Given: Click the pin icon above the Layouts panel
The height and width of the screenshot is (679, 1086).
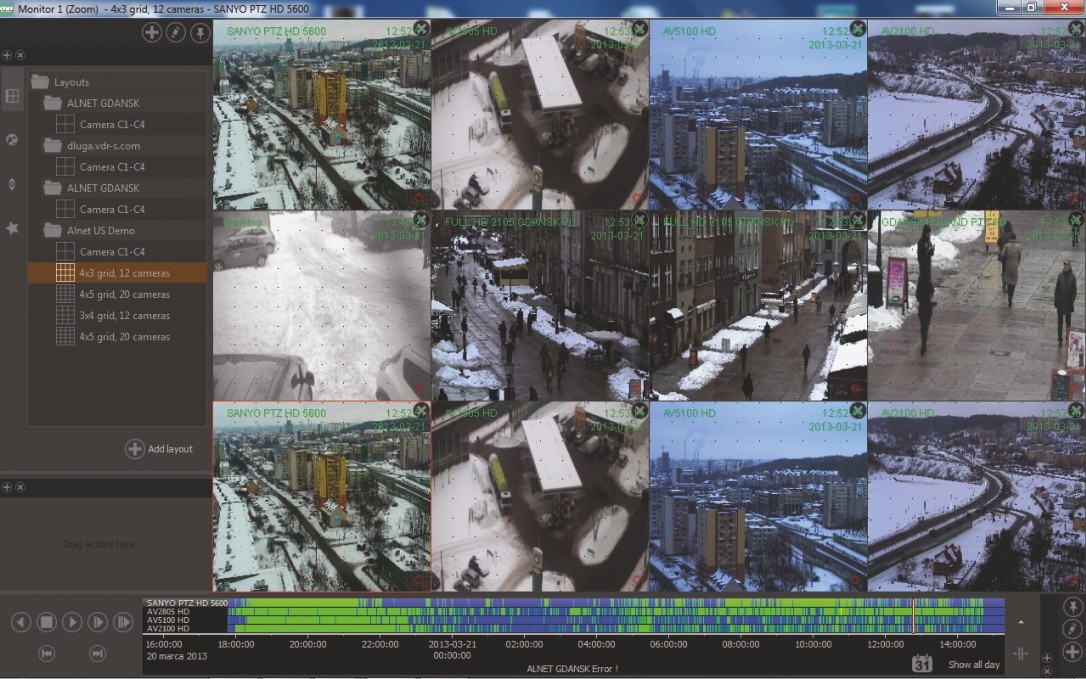Looking at the screenshot, I should pos(200,33).
